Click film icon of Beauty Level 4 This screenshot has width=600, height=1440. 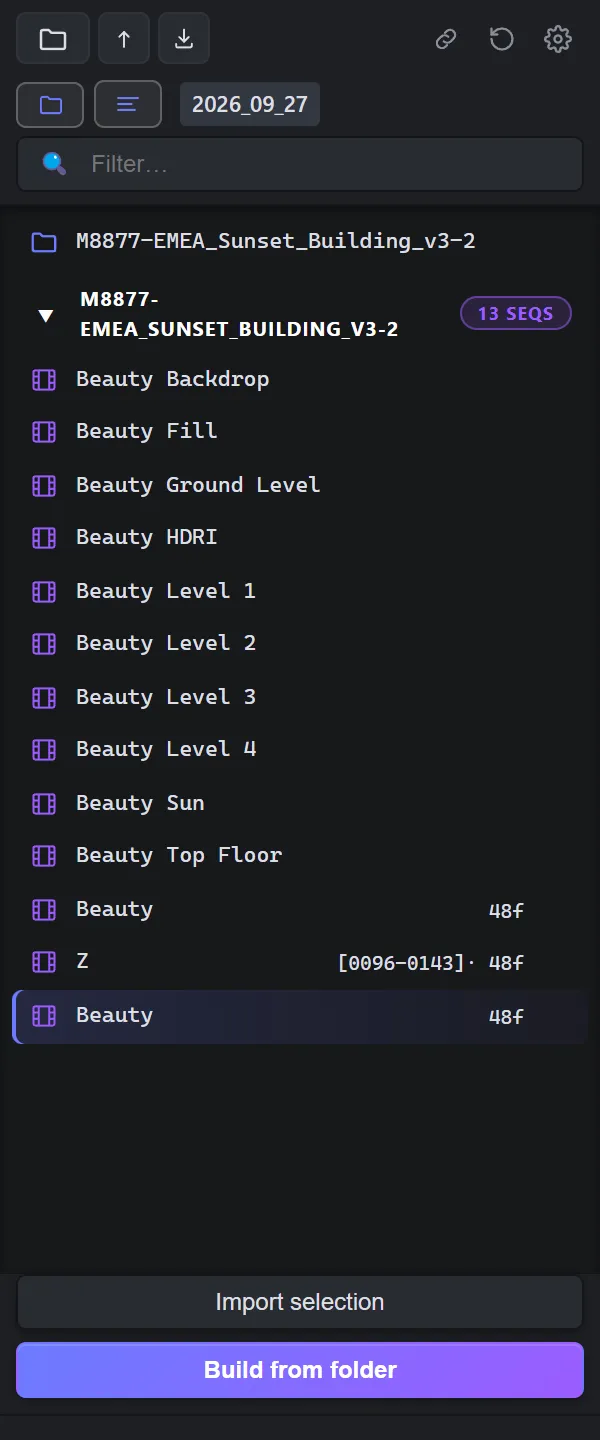[44, 749]
